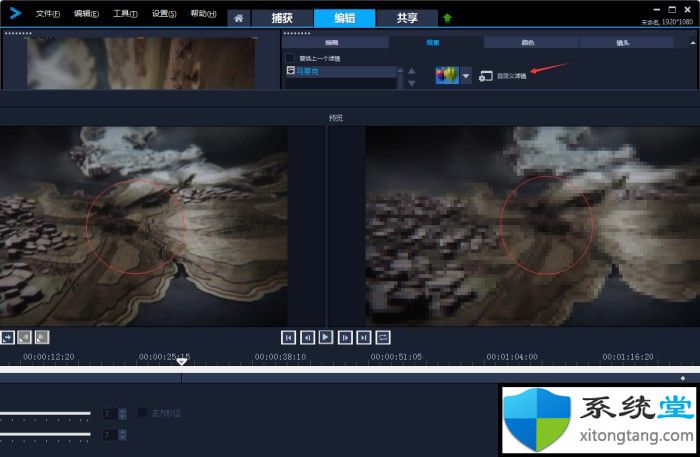Move filter up with the up triangle
Viewport: 700px width, 457px height.
point(412,71)
